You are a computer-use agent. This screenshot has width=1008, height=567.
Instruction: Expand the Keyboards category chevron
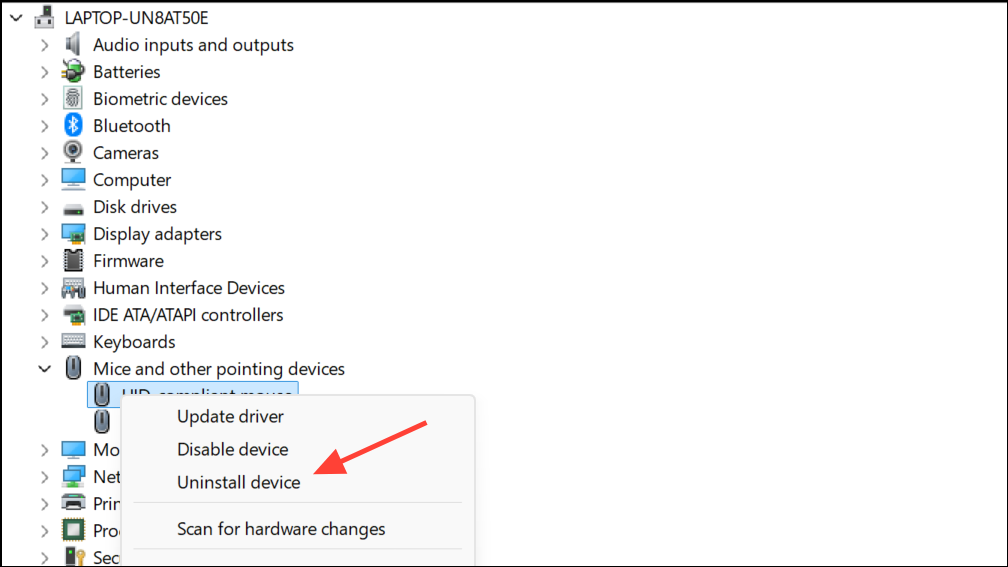click(44, 342)
